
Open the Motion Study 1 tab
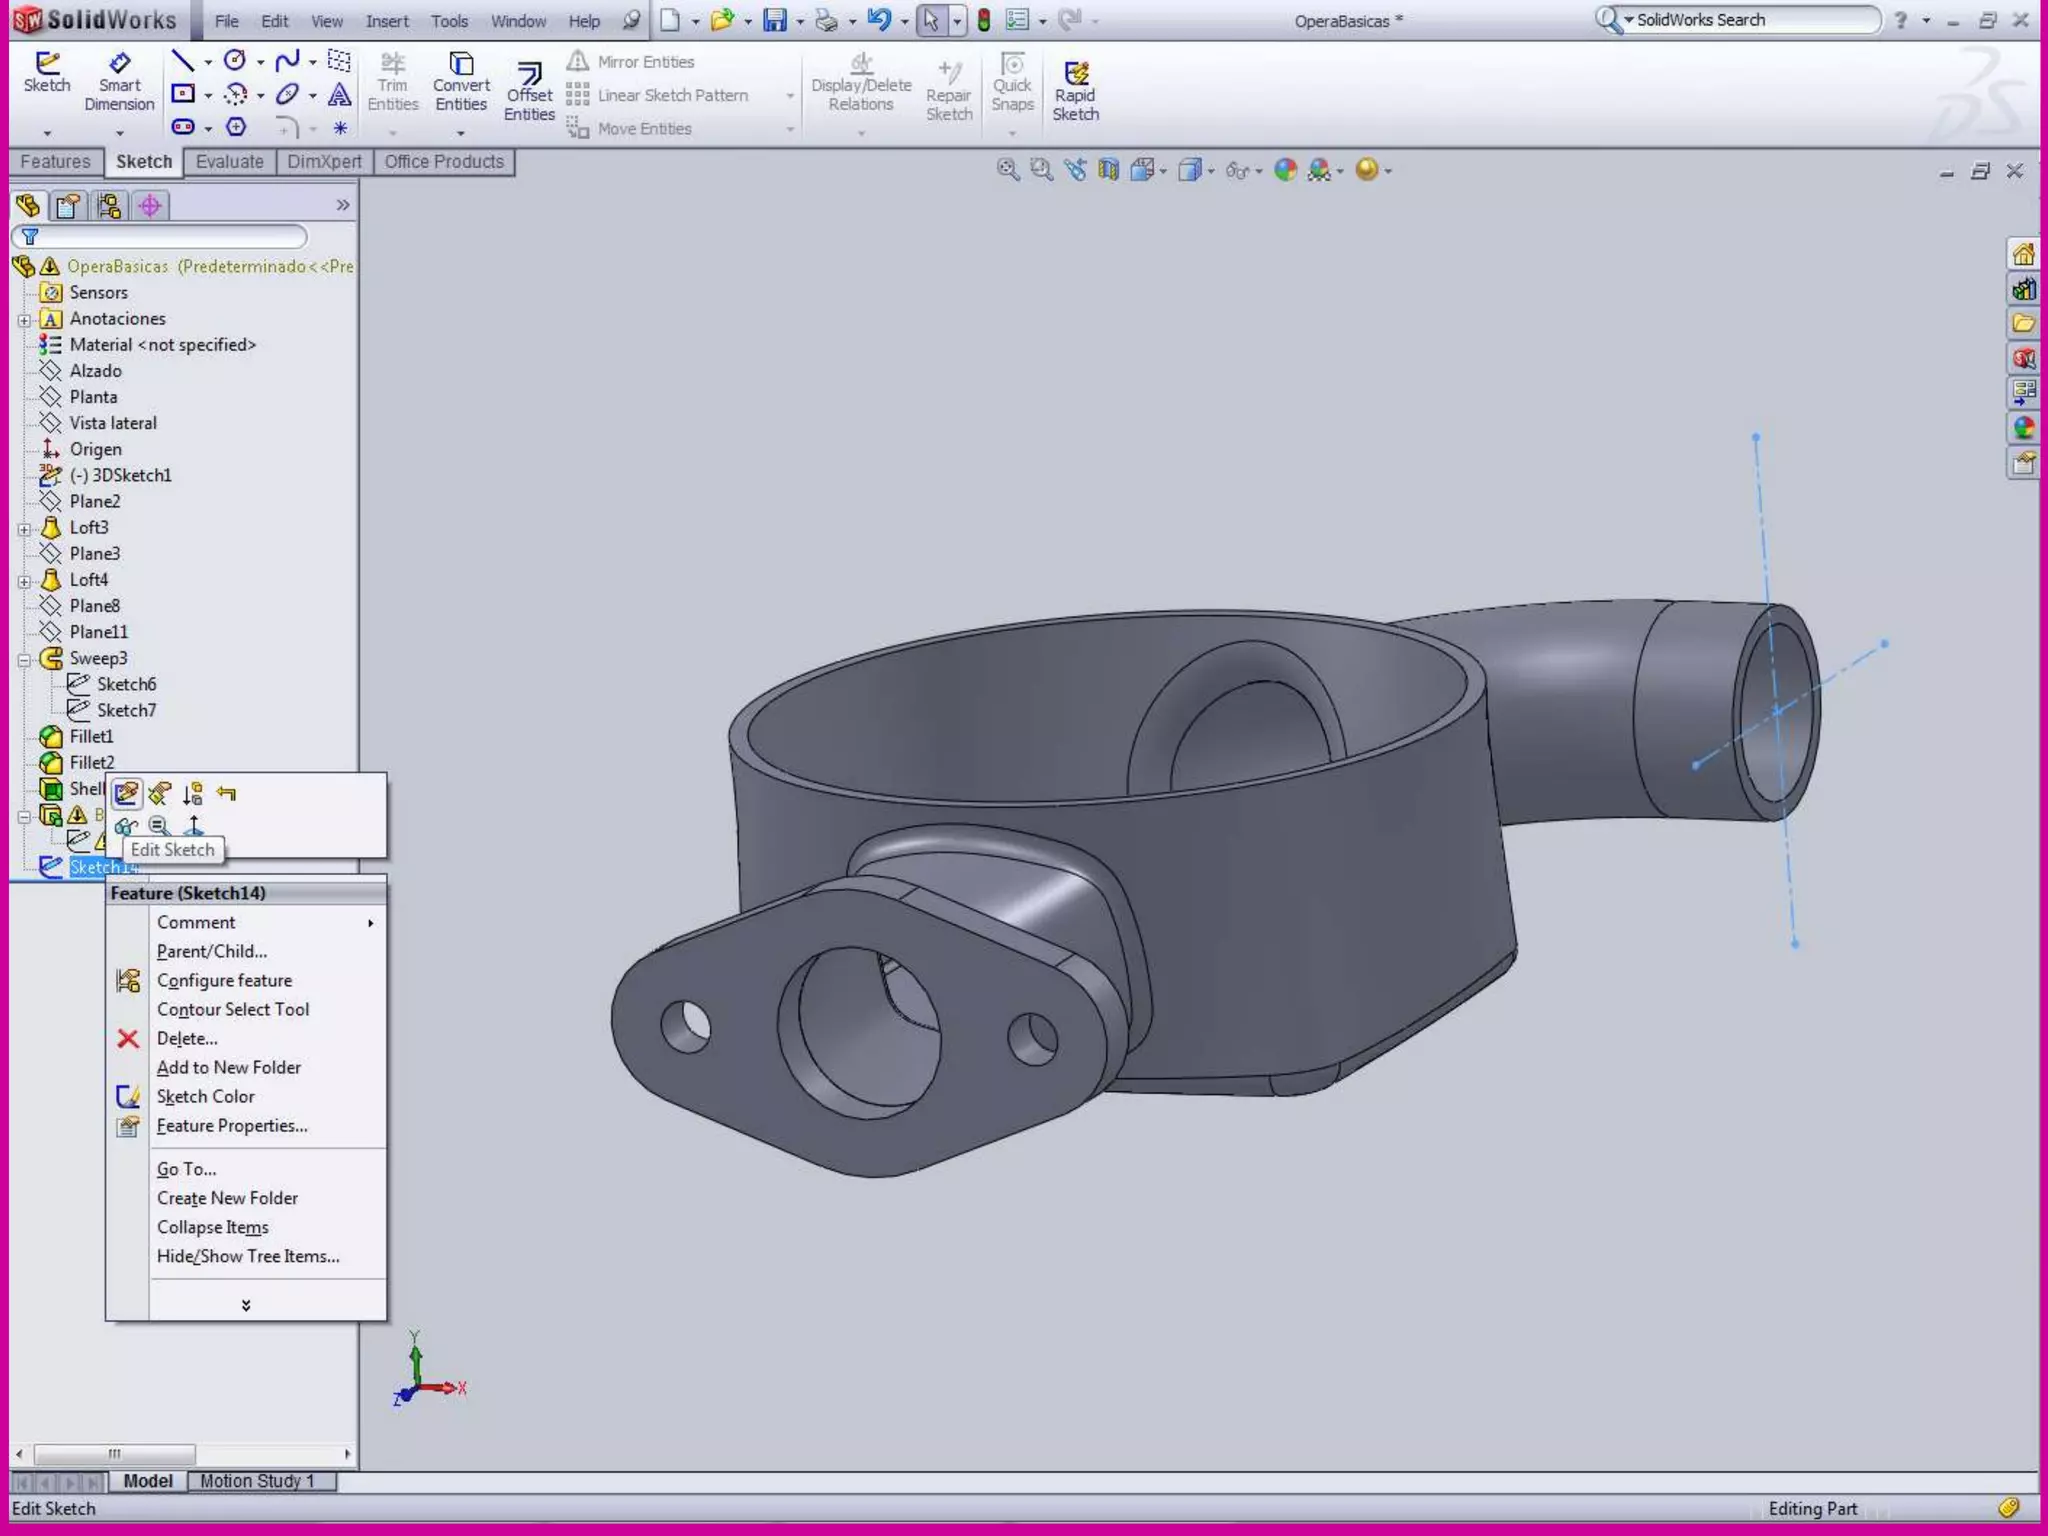tap(257, 1481)
